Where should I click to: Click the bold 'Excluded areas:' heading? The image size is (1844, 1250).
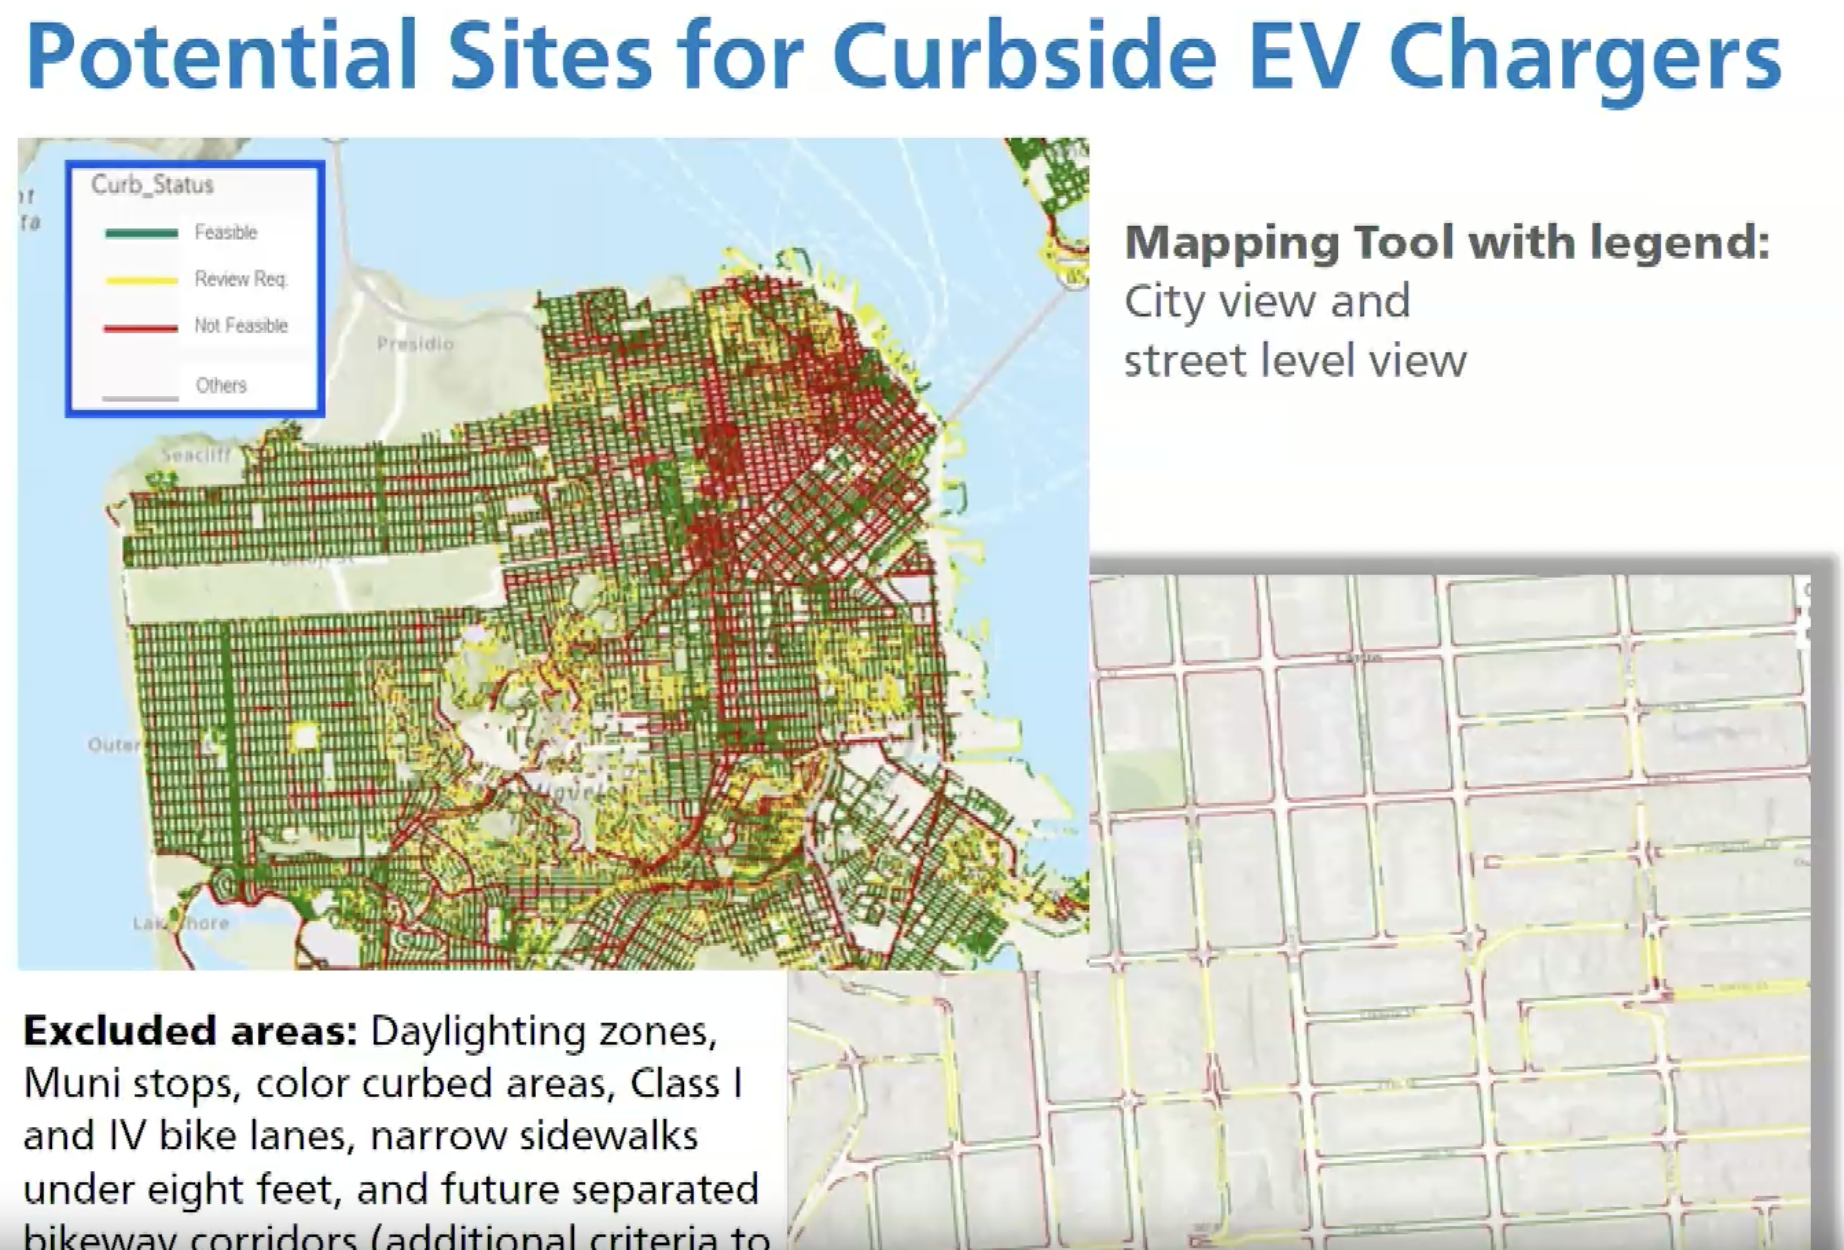click(x=190, y=1030)
